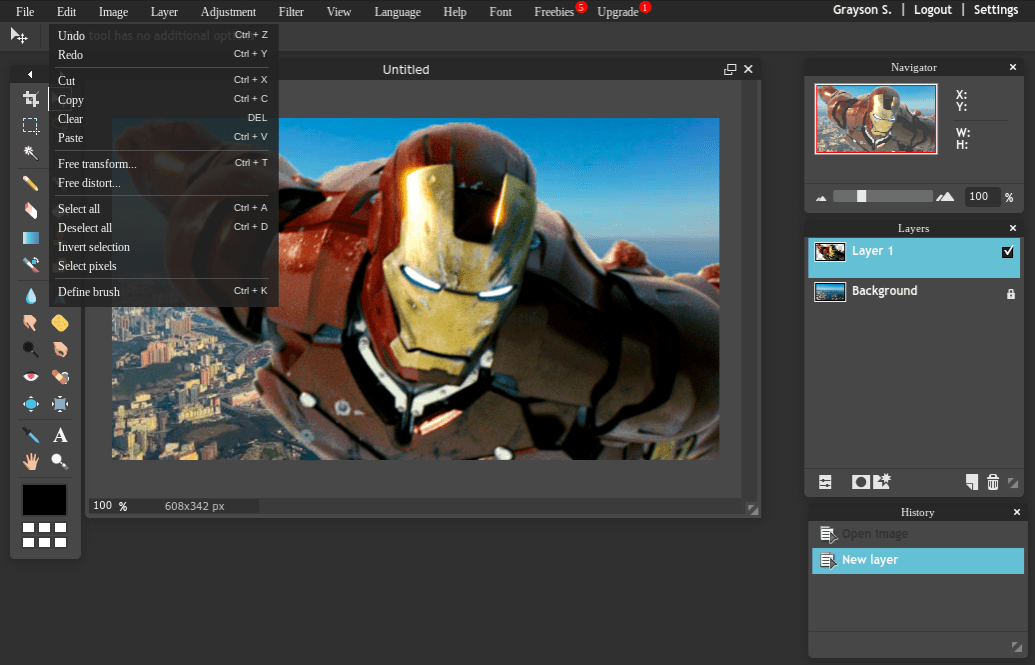This screenshot has width=1035, height=665.
Task: Open layer settings in Layers panel
Action: click(825, 482)
